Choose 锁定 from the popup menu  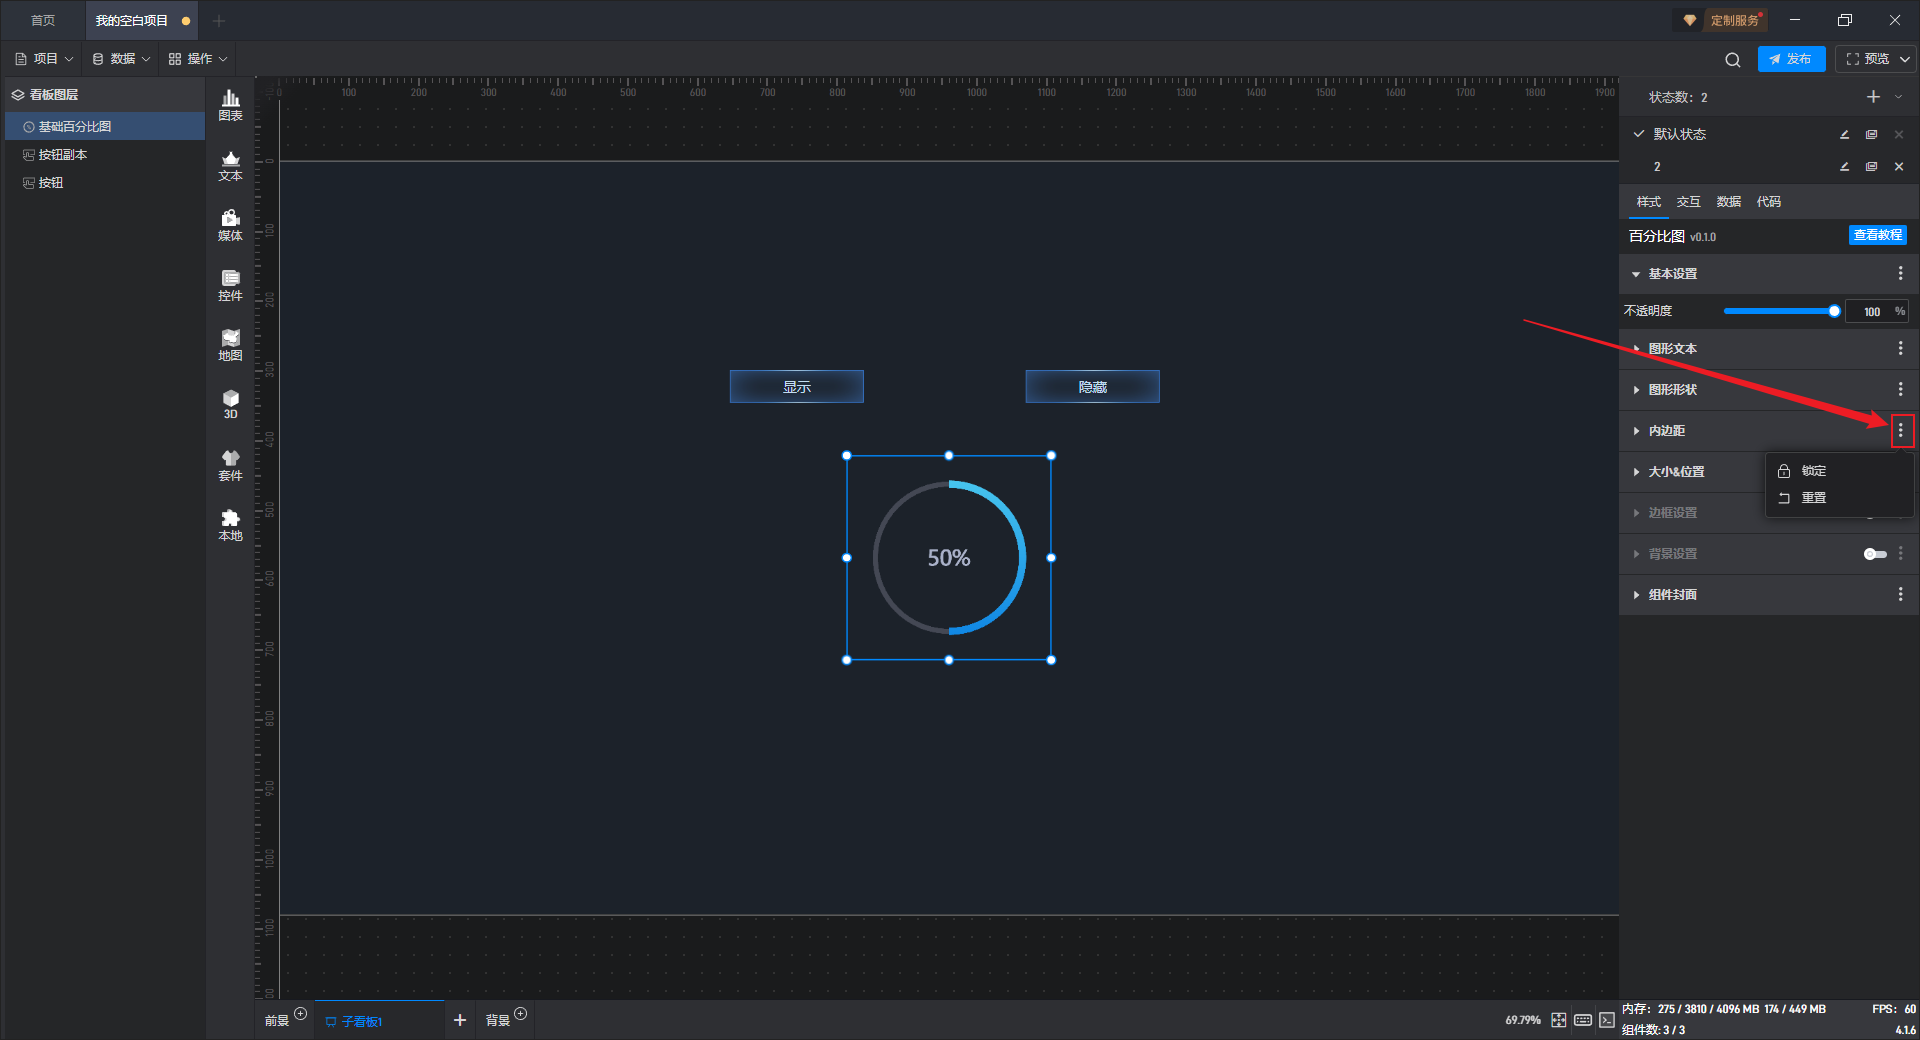coord(1840,471)
